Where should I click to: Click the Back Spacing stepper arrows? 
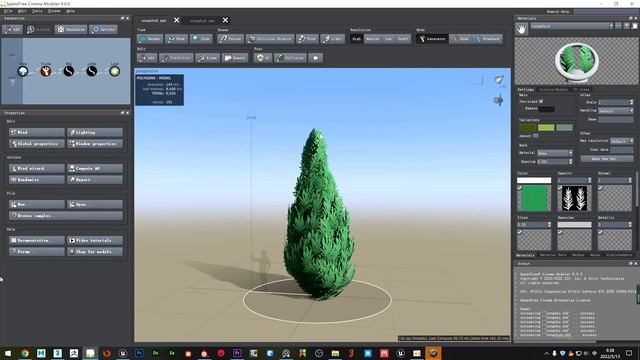click(x=571, y=162)
